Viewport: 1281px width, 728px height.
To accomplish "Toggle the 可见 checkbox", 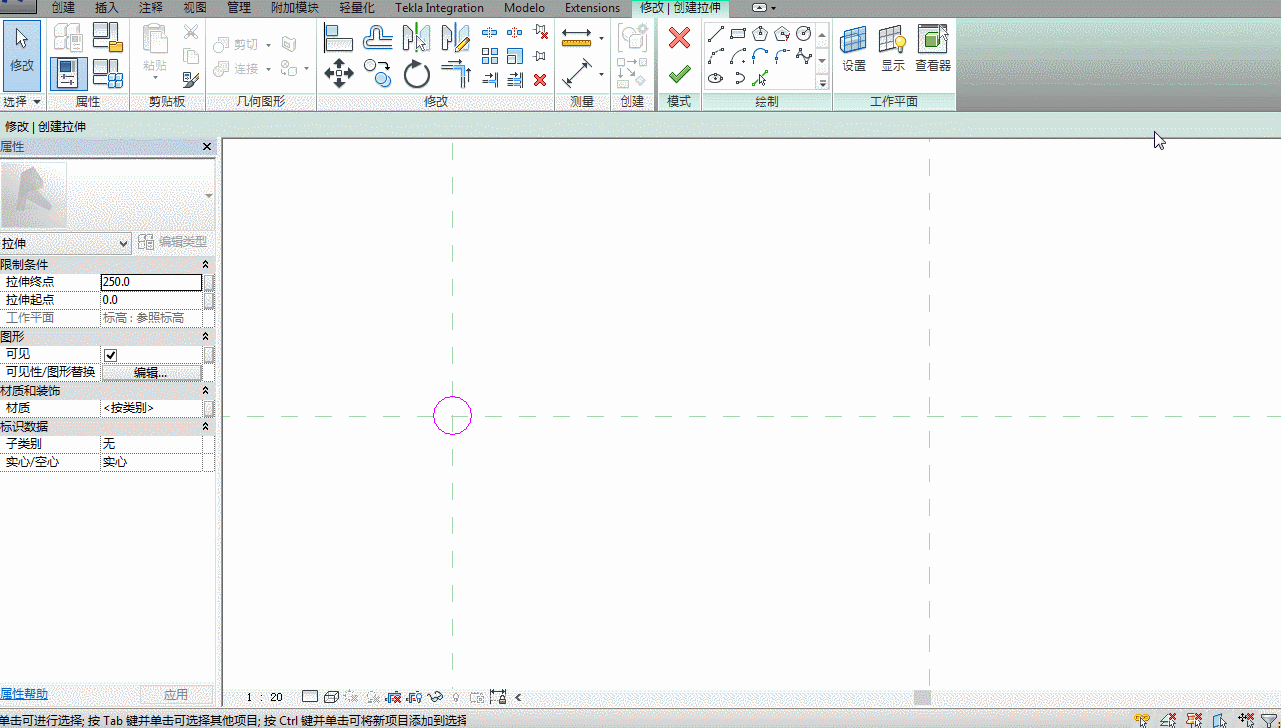I will tap(111, 355).
